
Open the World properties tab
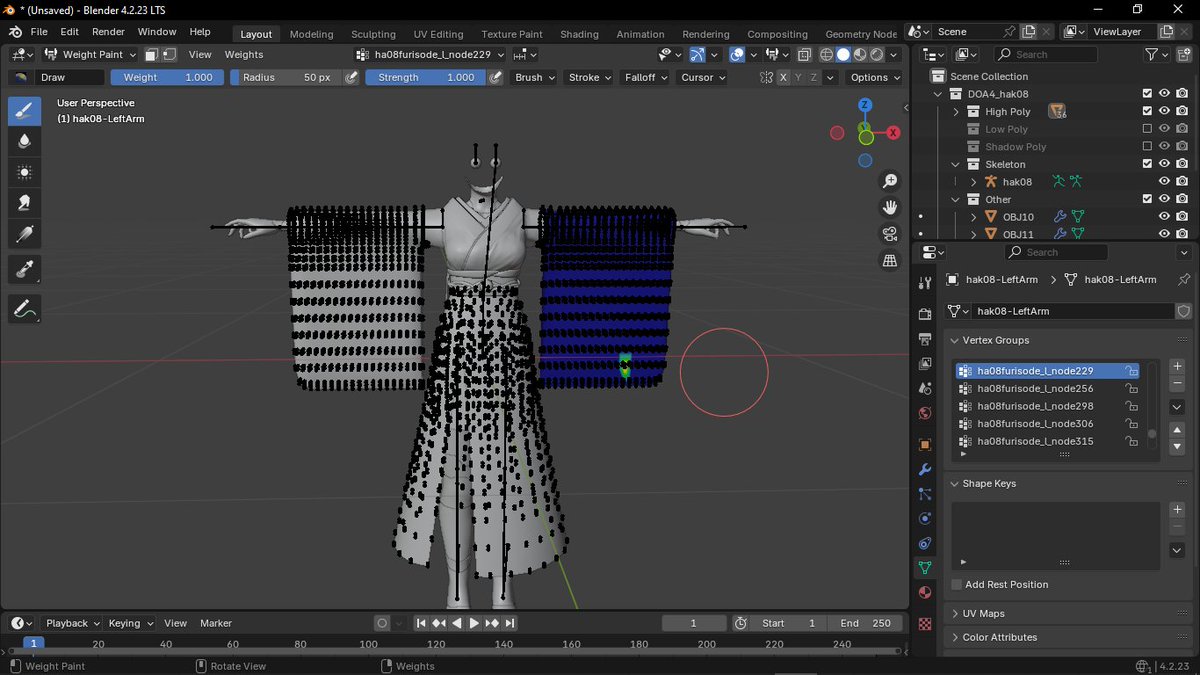pyautogui.click(x=925, y=413)
